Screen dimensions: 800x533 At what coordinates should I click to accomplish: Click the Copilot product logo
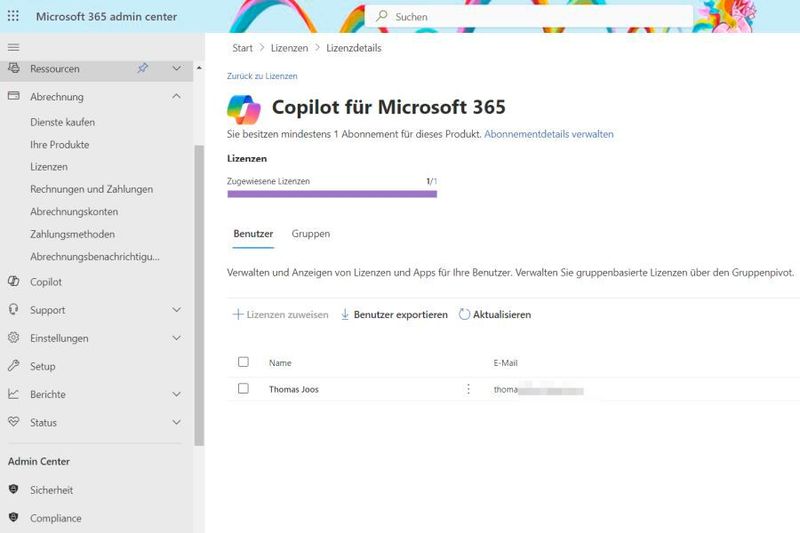pos(244,110)
